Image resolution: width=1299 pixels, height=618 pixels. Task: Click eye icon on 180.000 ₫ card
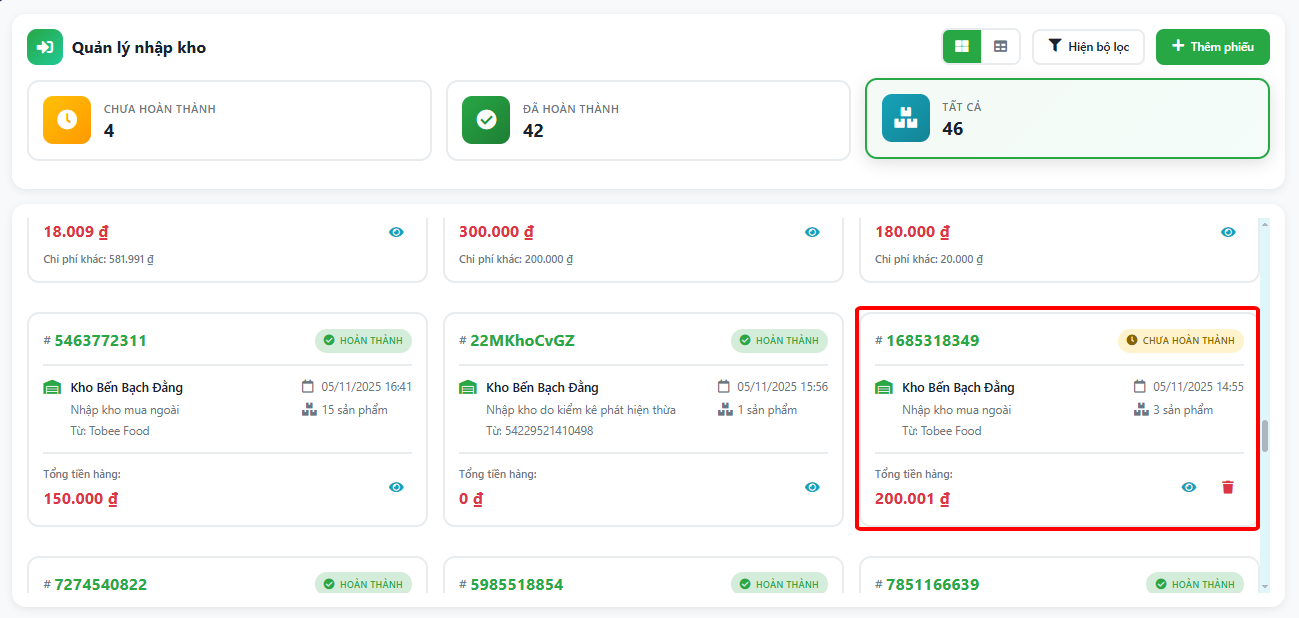point(1228,232)
